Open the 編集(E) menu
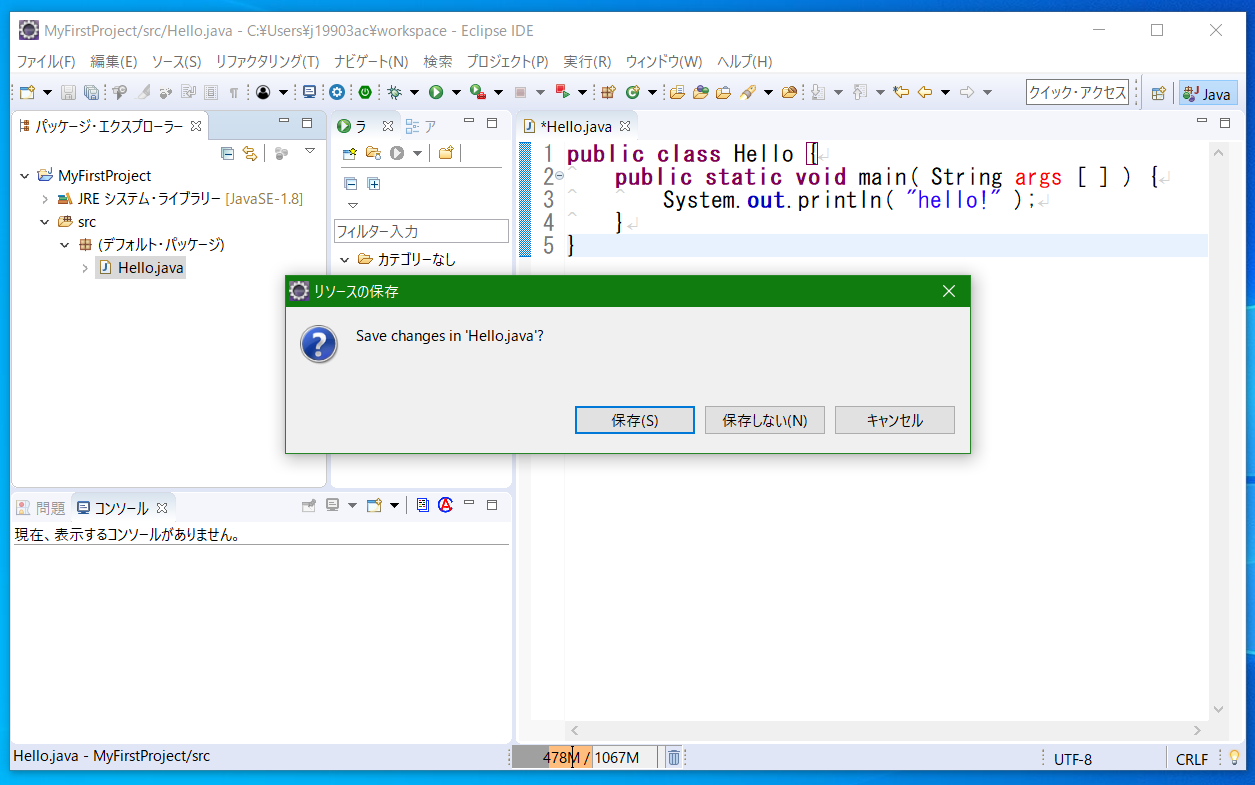Screen dimensions: 1255x785 (x=114, y=61)
